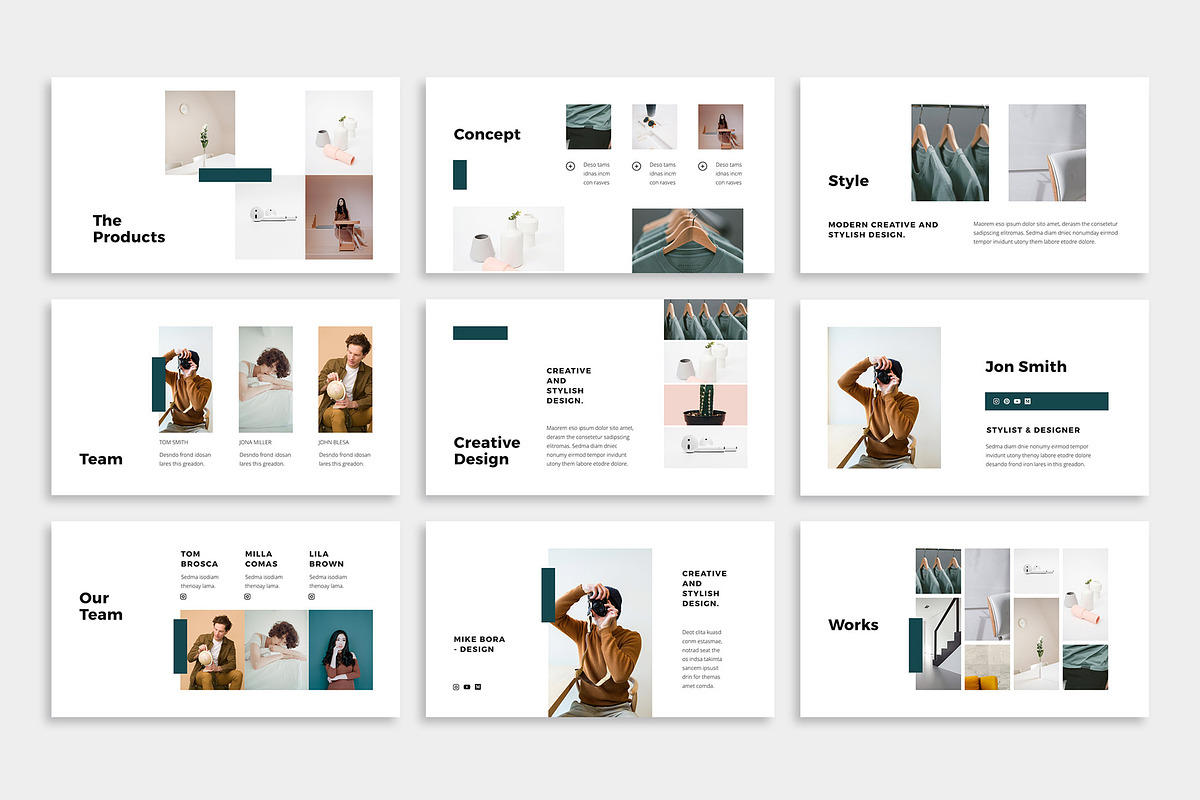This screenshot has width=1200, height=800.
Task: Click the middle plus-circle icon in Concept slide
Action: coord(636,166)
